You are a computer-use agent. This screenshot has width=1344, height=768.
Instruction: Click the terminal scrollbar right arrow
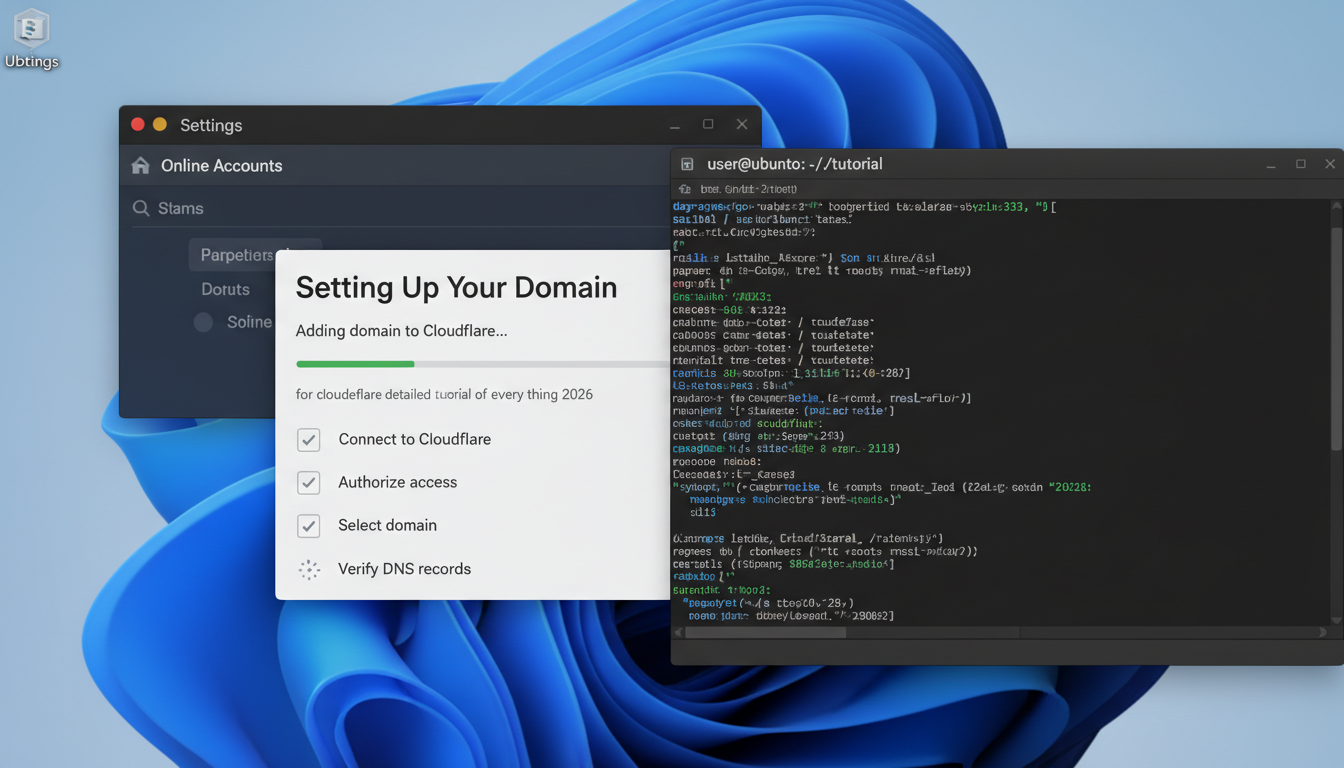(x=1324, y=632)
